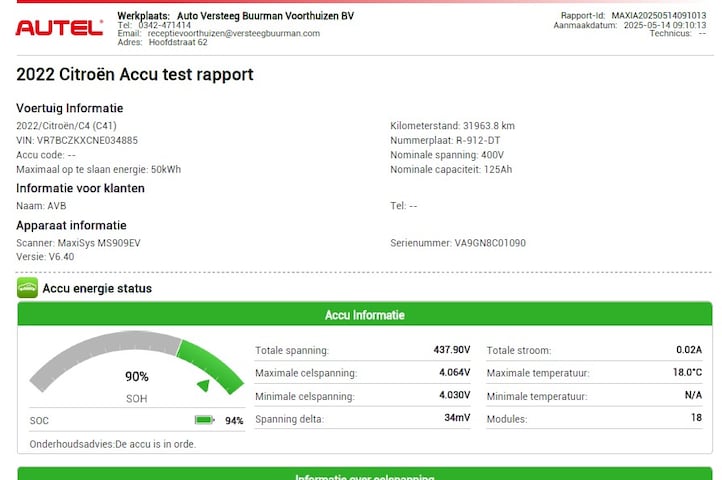Click the vehicle line 2022/Citroën/C4 (C41)

pos(66,126)
